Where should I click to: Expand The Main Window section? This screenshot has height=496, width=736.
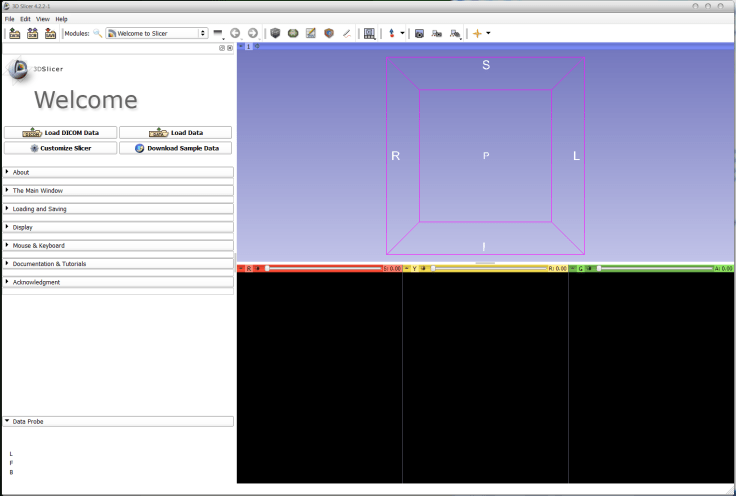(x=118, y=191)
